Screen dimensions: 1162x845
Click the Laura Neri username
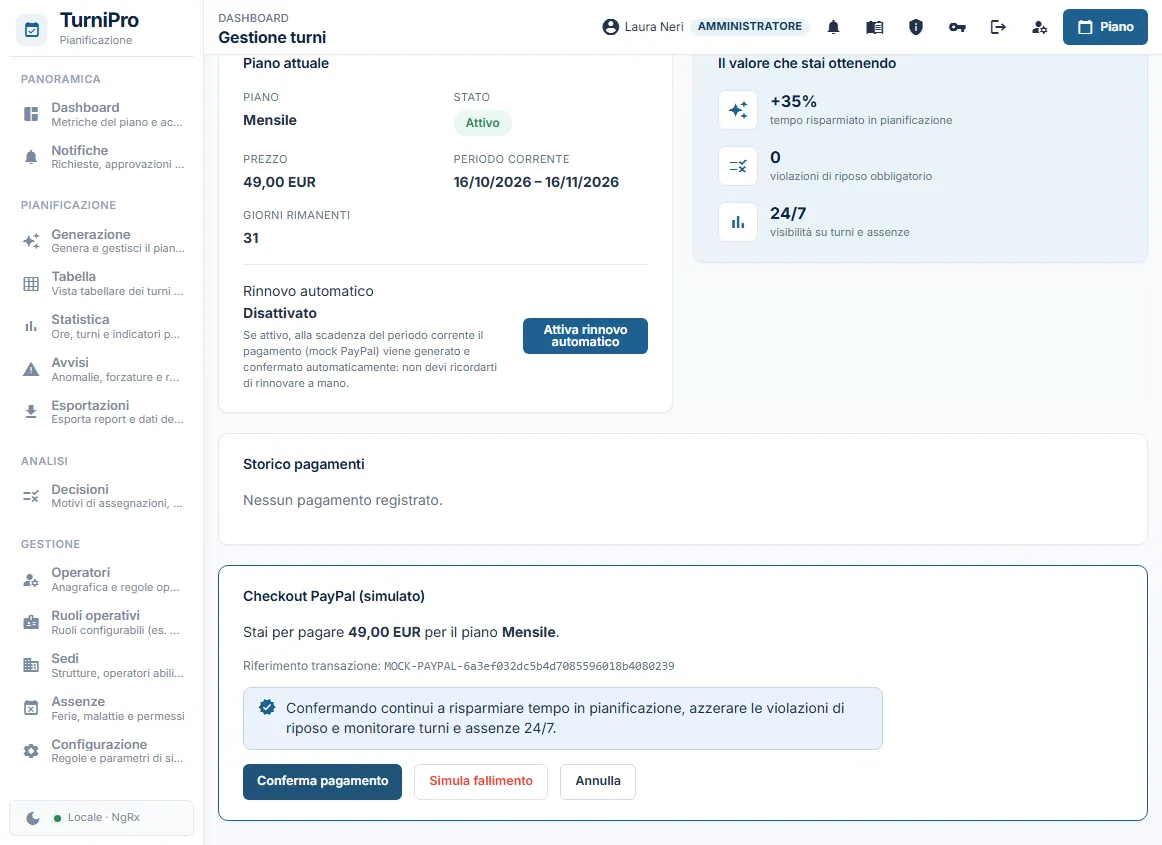coord(654,27)
